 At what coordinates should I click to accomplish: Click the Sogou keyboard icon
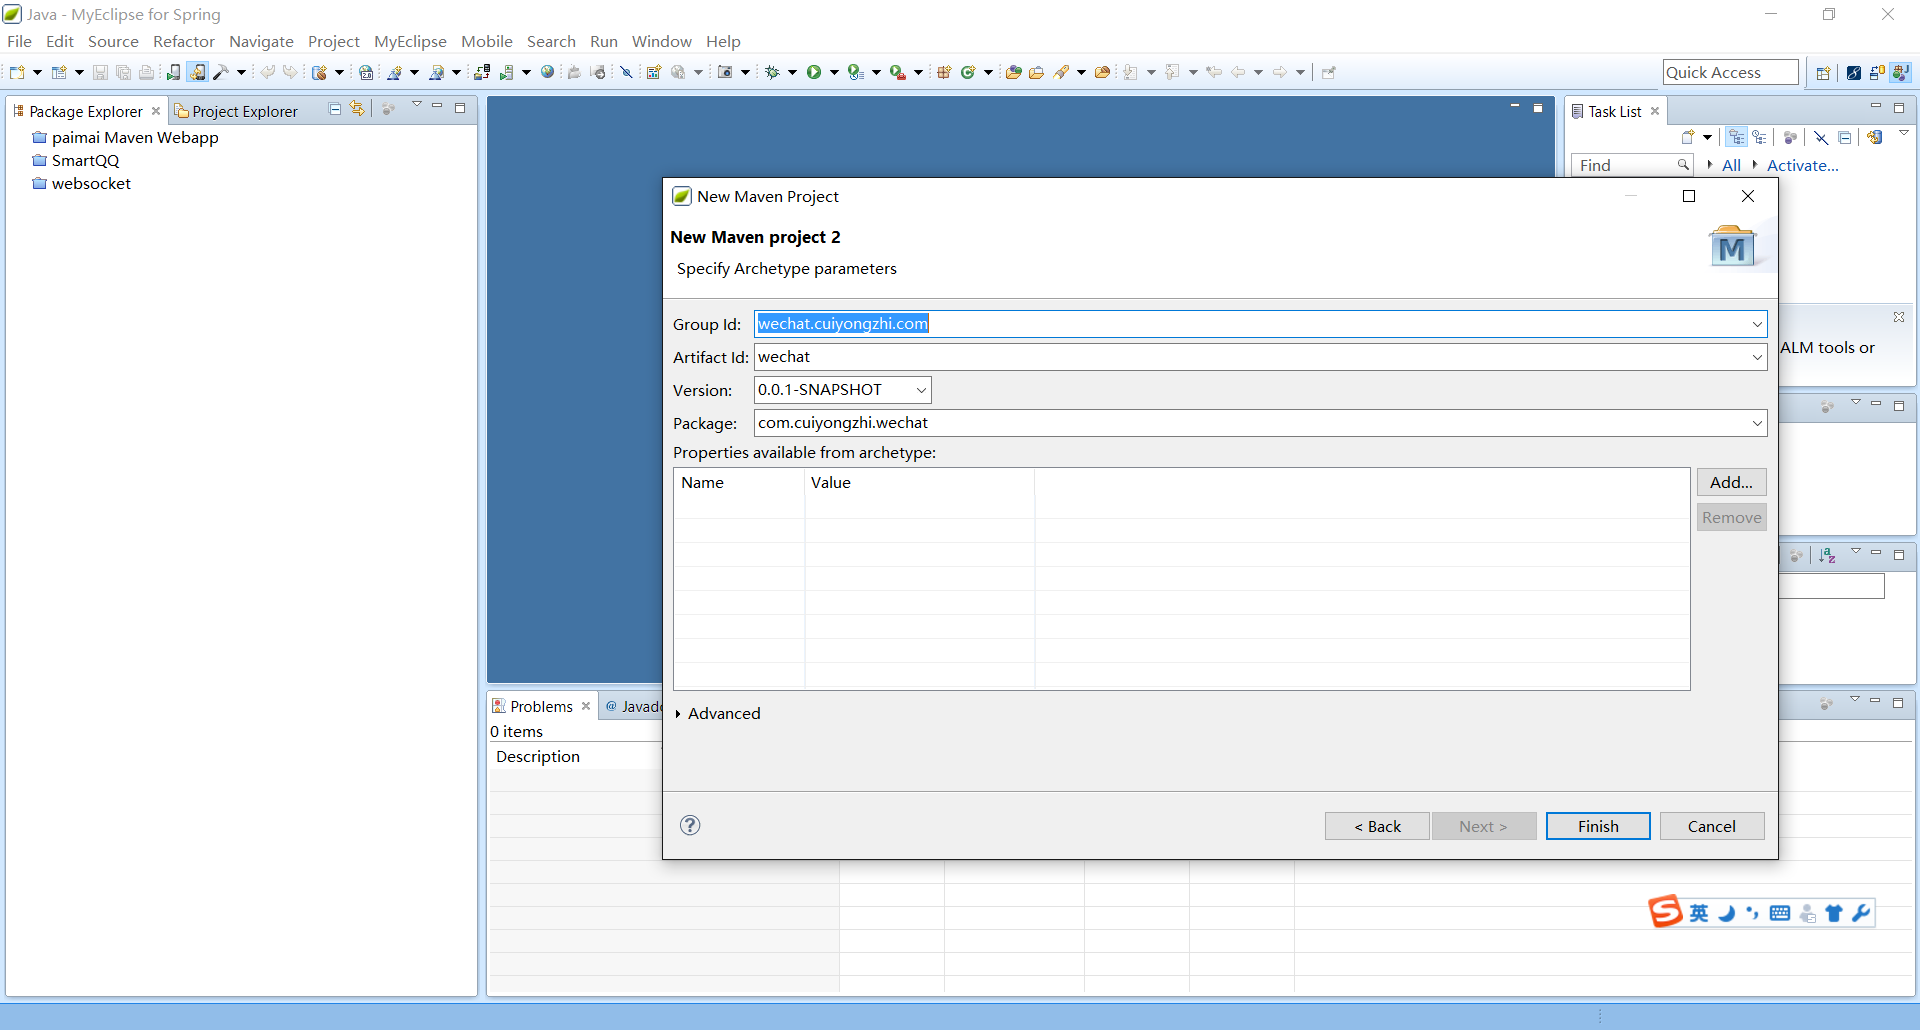pyautogui.click(x=1780, y=913)
